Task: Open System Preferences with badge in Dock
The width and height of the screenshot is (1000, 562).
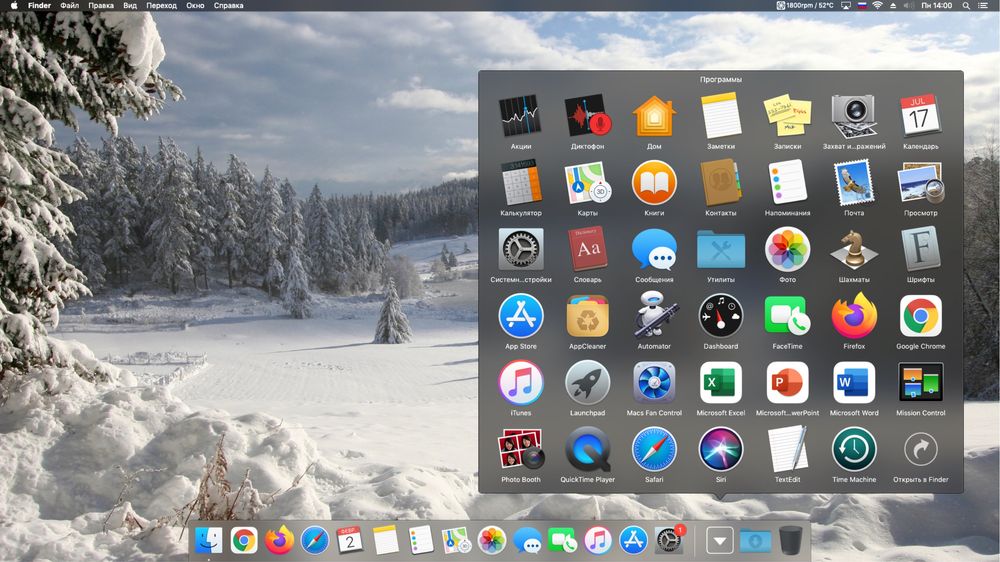Action: click(668, 540)
